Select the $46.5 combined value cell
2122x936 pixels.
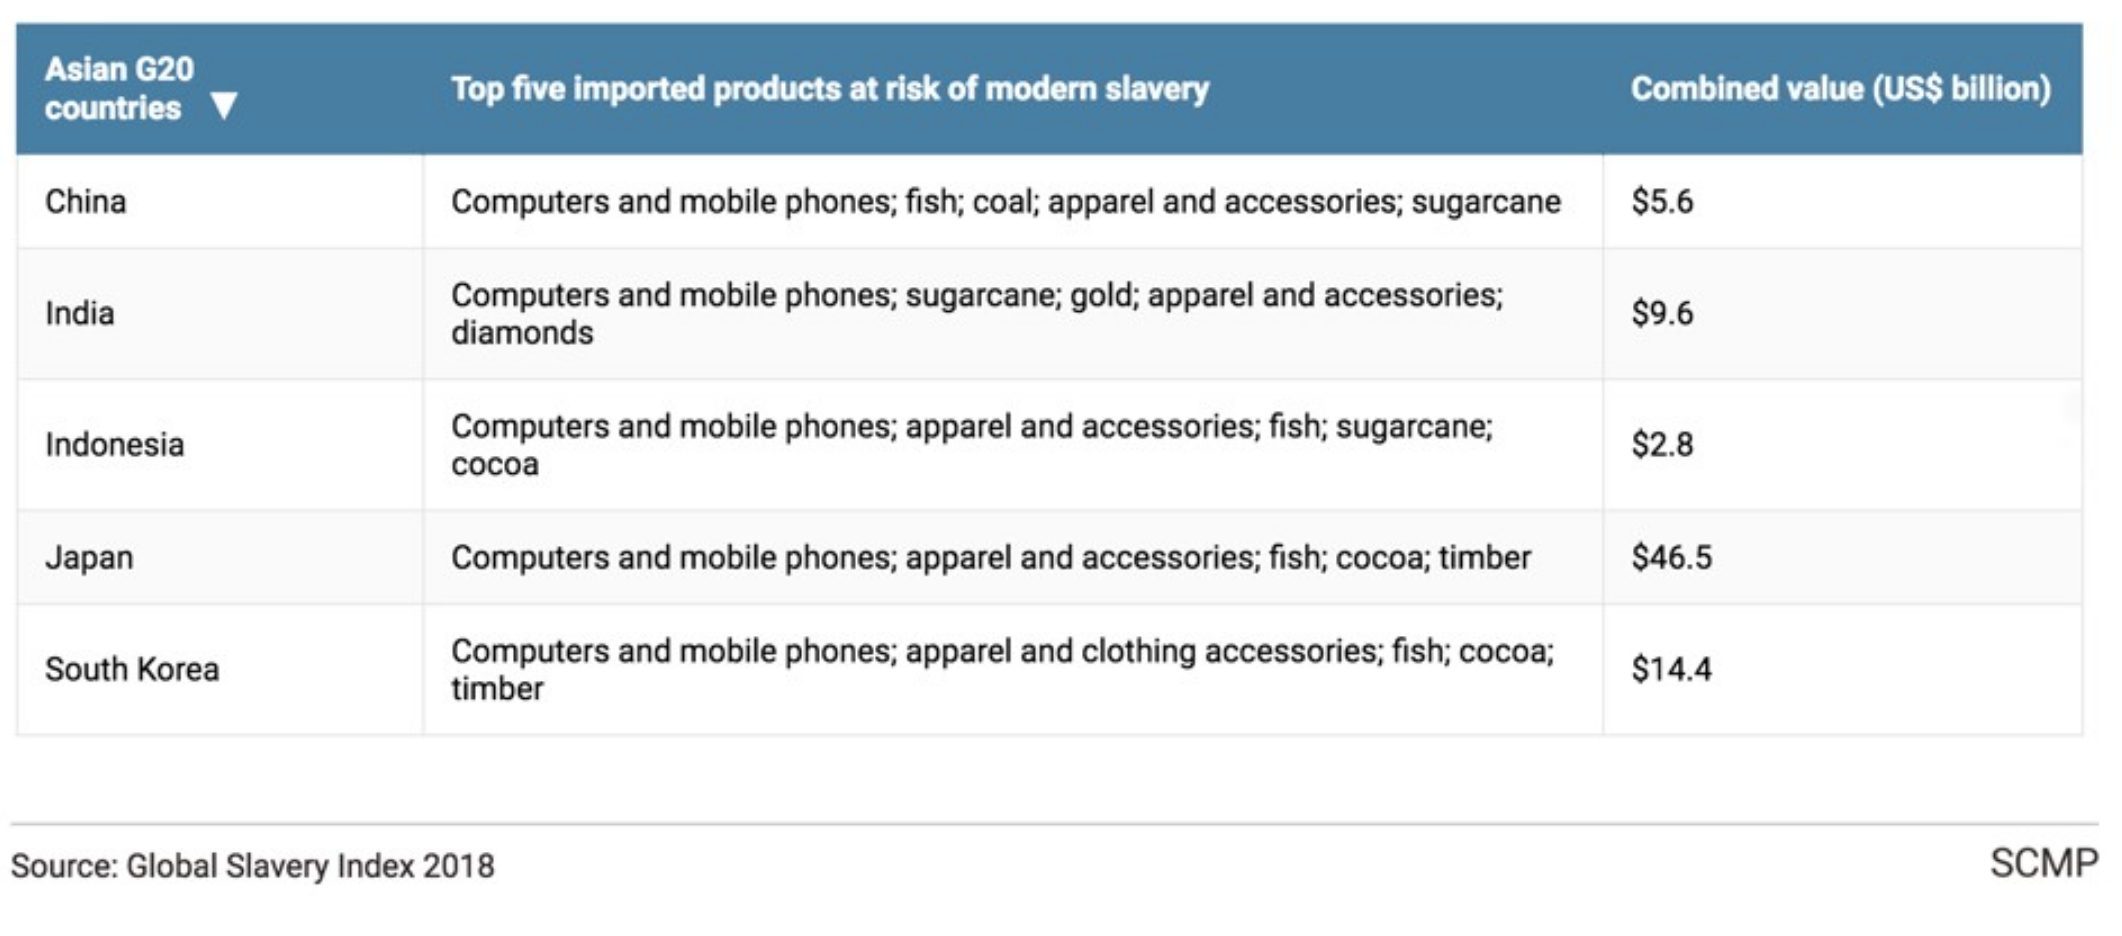pyautogui.click(x=1671, y=558)
